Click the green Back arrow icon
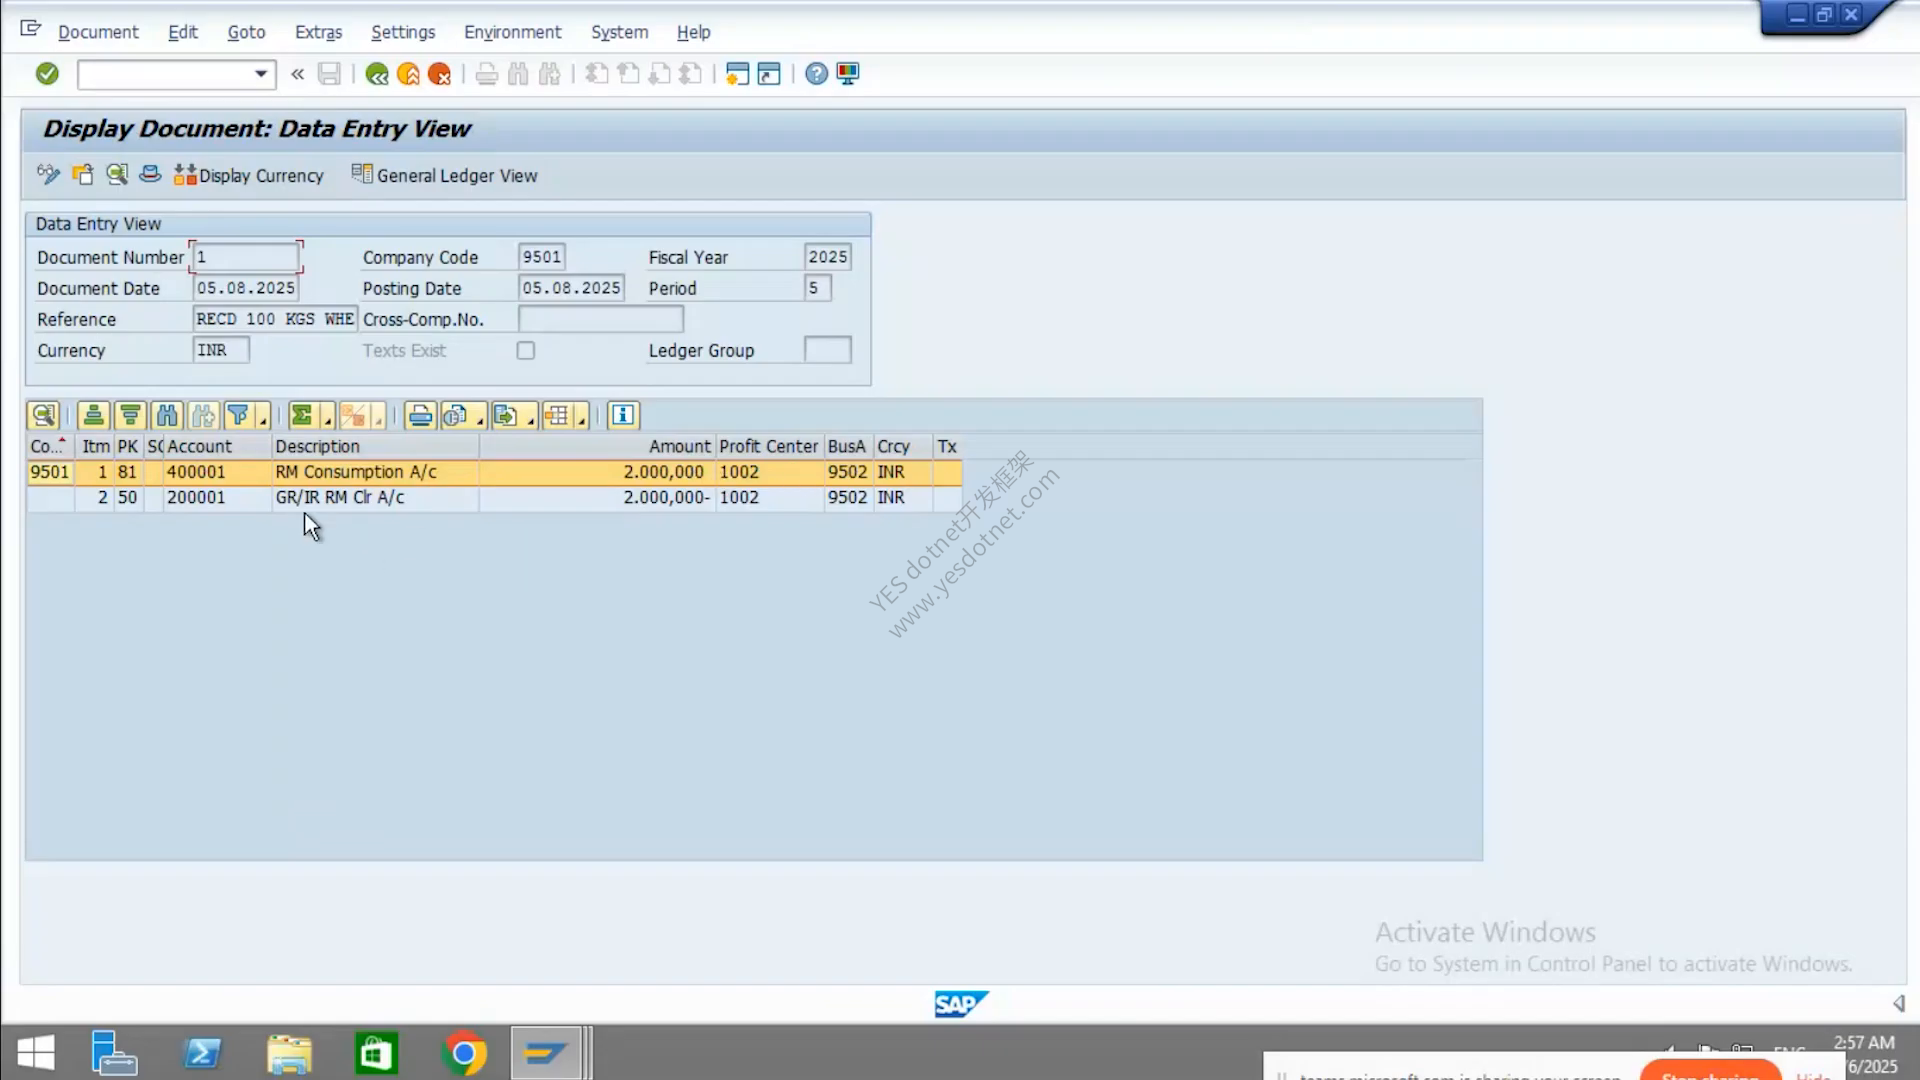This screenshot has width=1920, height=1080. (x=377, y=74)
